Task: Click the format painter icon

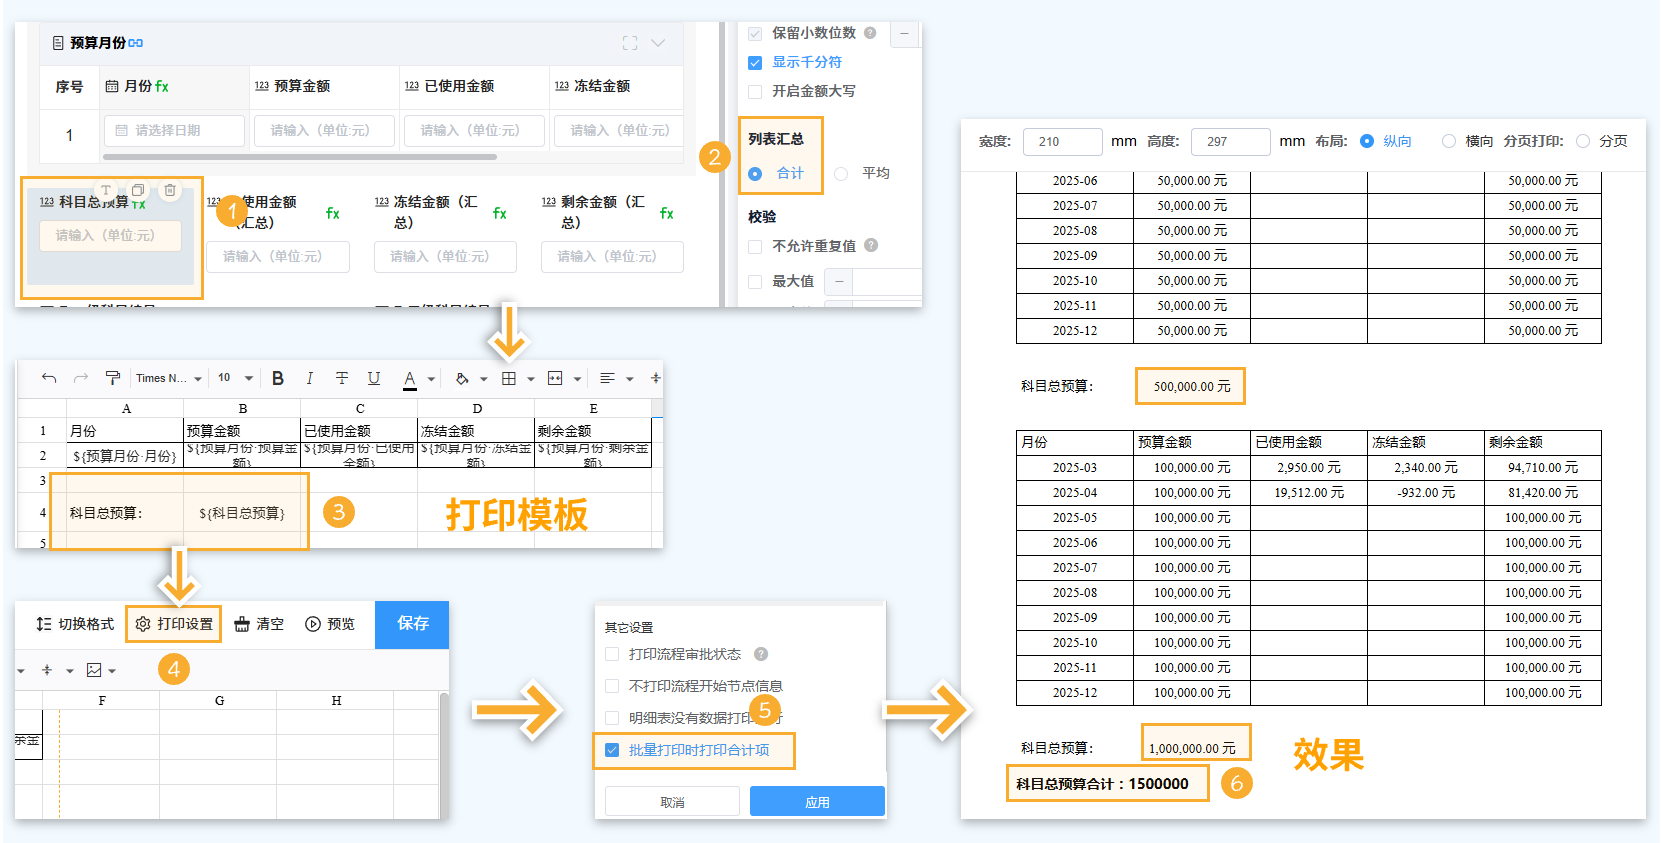Action: [x=113, y=378]
